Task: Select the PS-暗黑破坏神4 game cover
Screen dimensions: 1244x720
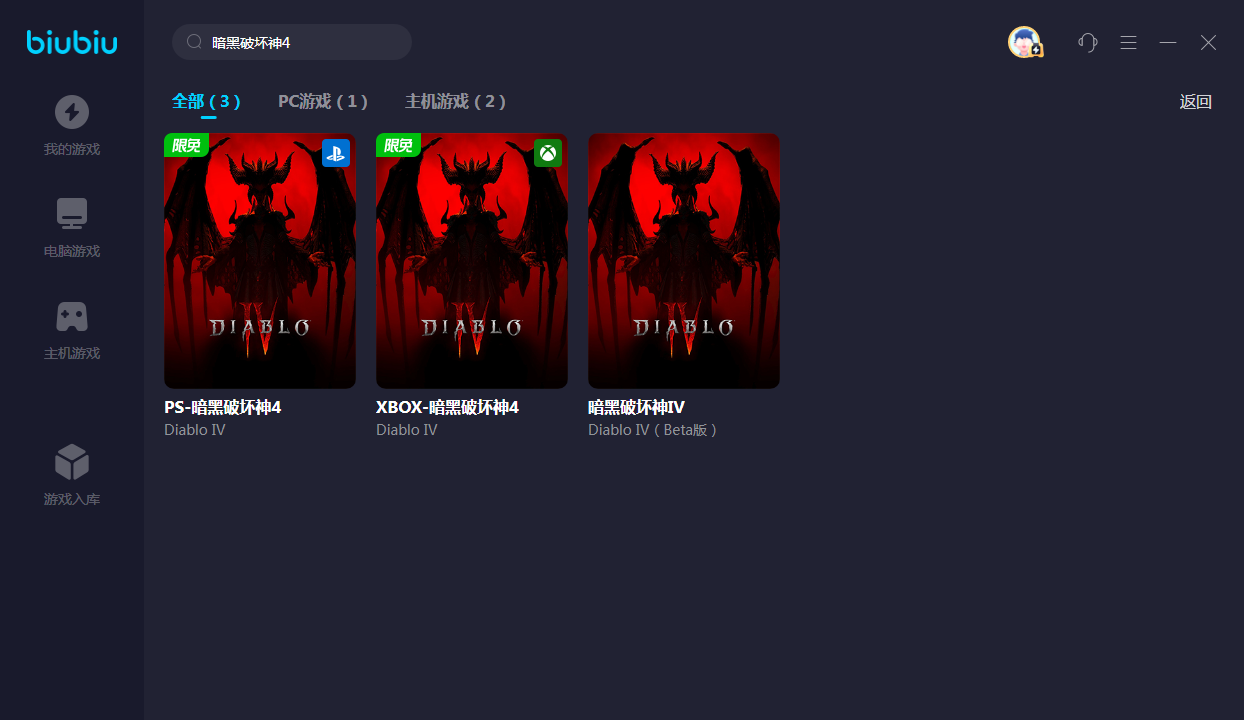Action: [260, 260]
